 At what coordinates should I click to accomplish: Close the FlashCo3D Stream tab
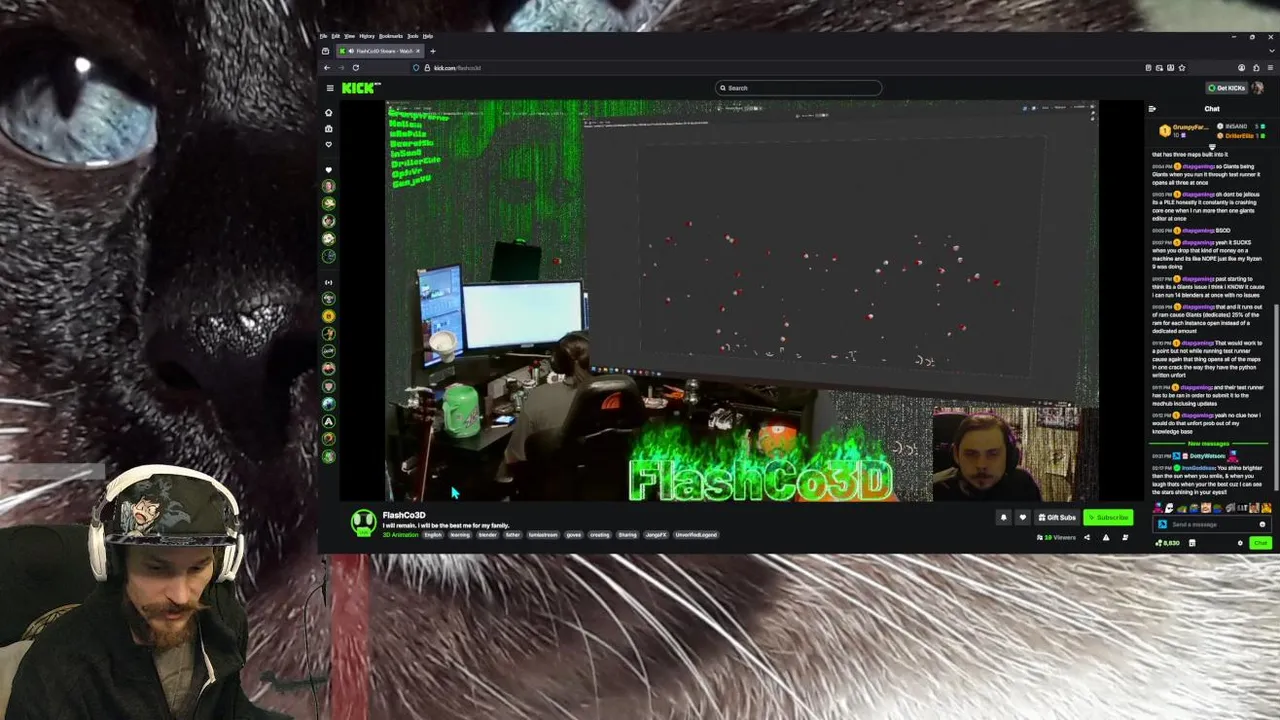pos(418,51)
